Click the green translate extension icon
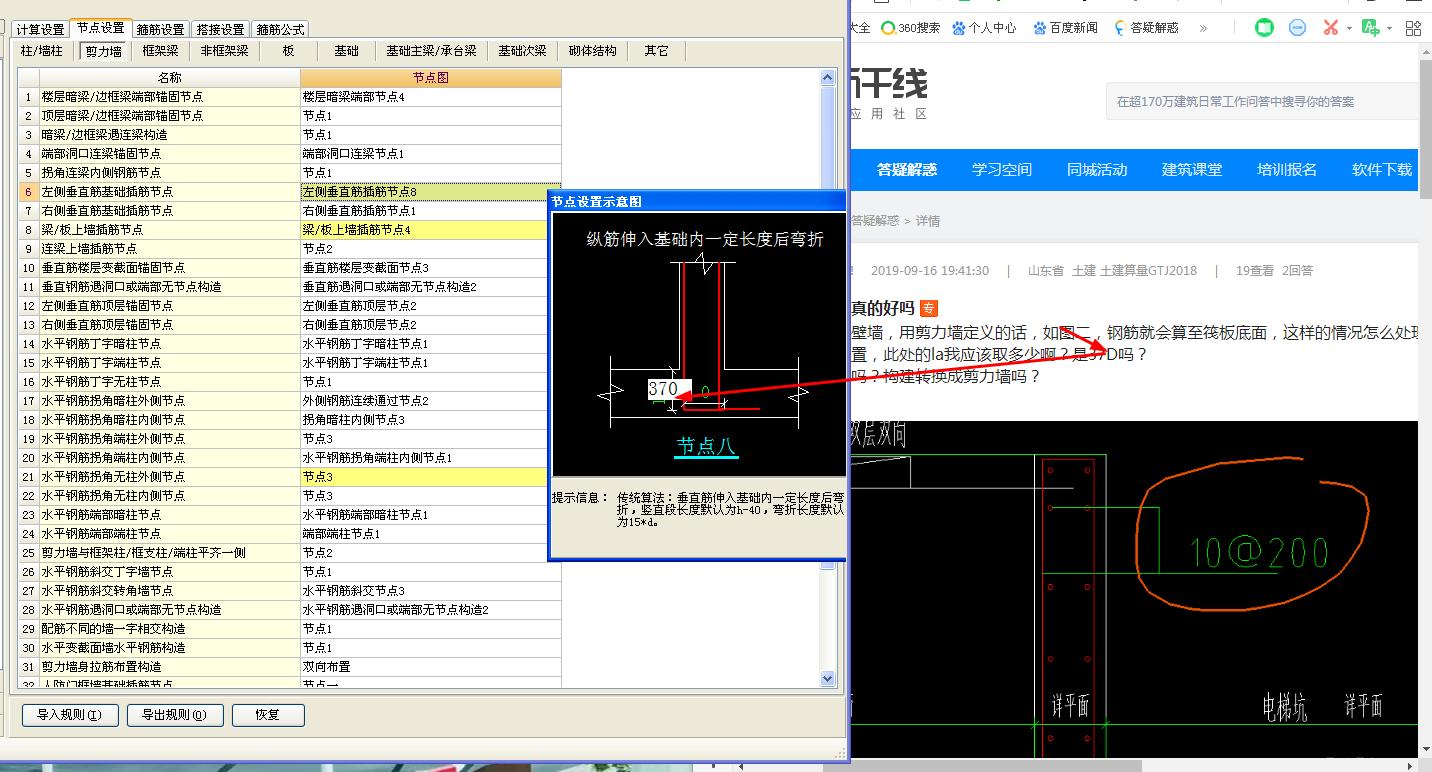1432x772 pixels. (x=1370, y=28)
